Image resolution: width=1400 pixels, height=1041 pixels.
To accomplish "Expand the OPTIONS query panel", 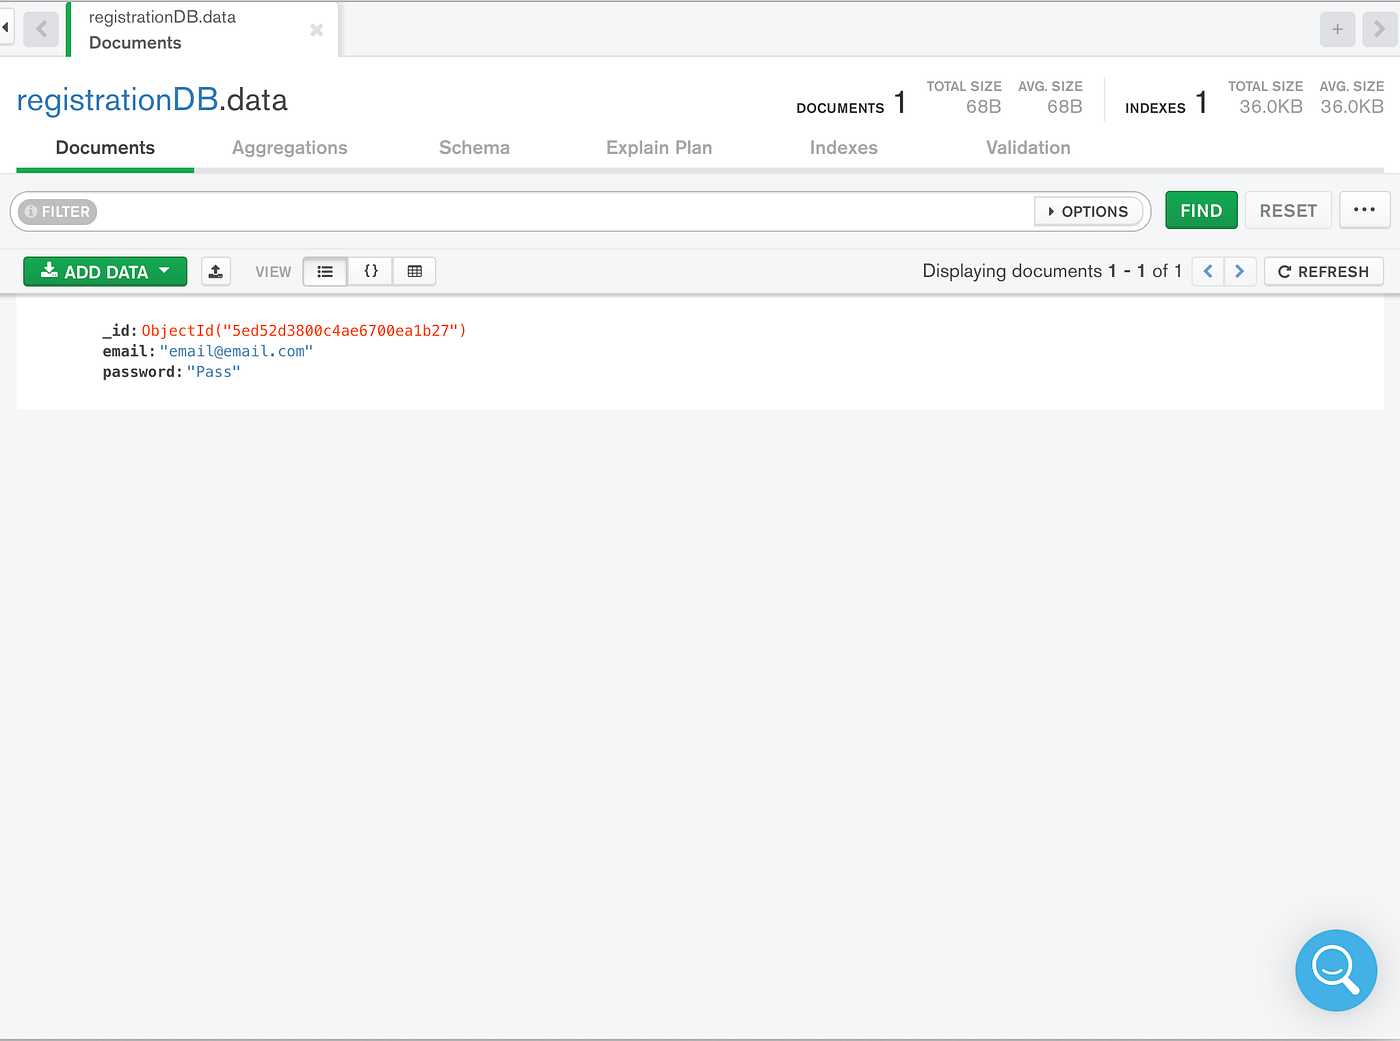I will click(x=1089, y=211).
